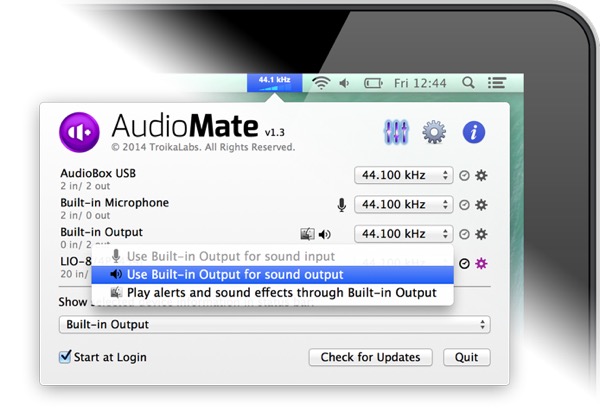
Task: Click the Quit button
Action: (466, 357)
